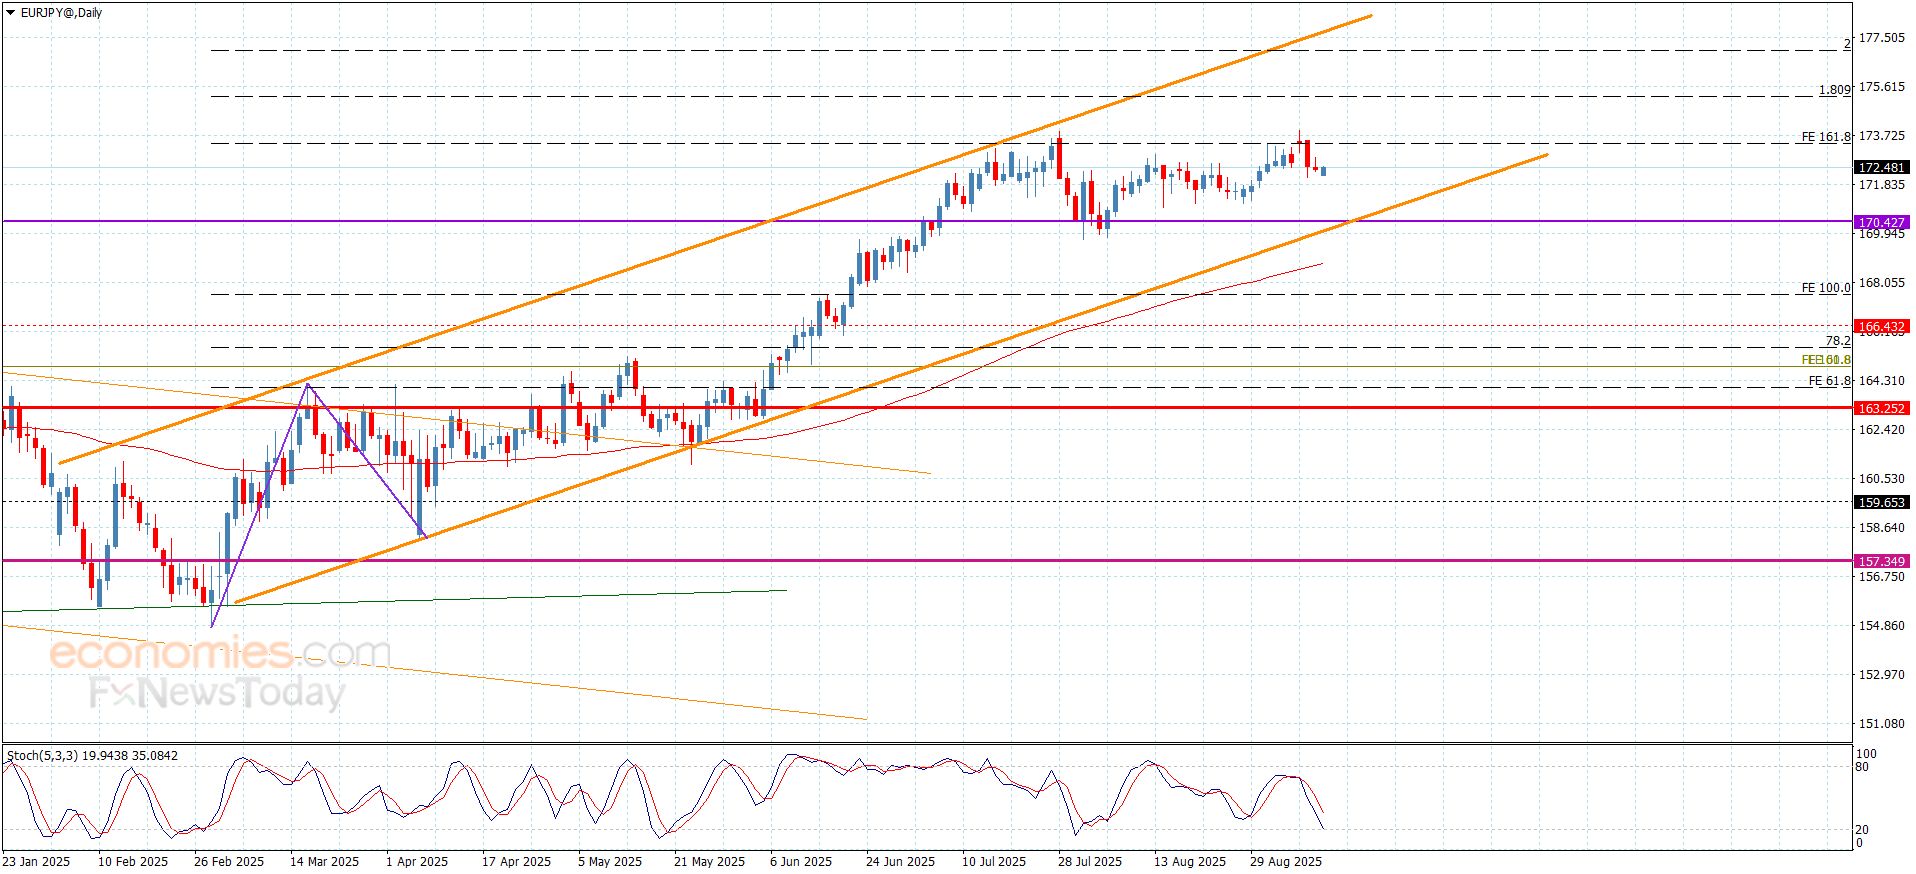Click the stochastic scale value 20

1862,830
